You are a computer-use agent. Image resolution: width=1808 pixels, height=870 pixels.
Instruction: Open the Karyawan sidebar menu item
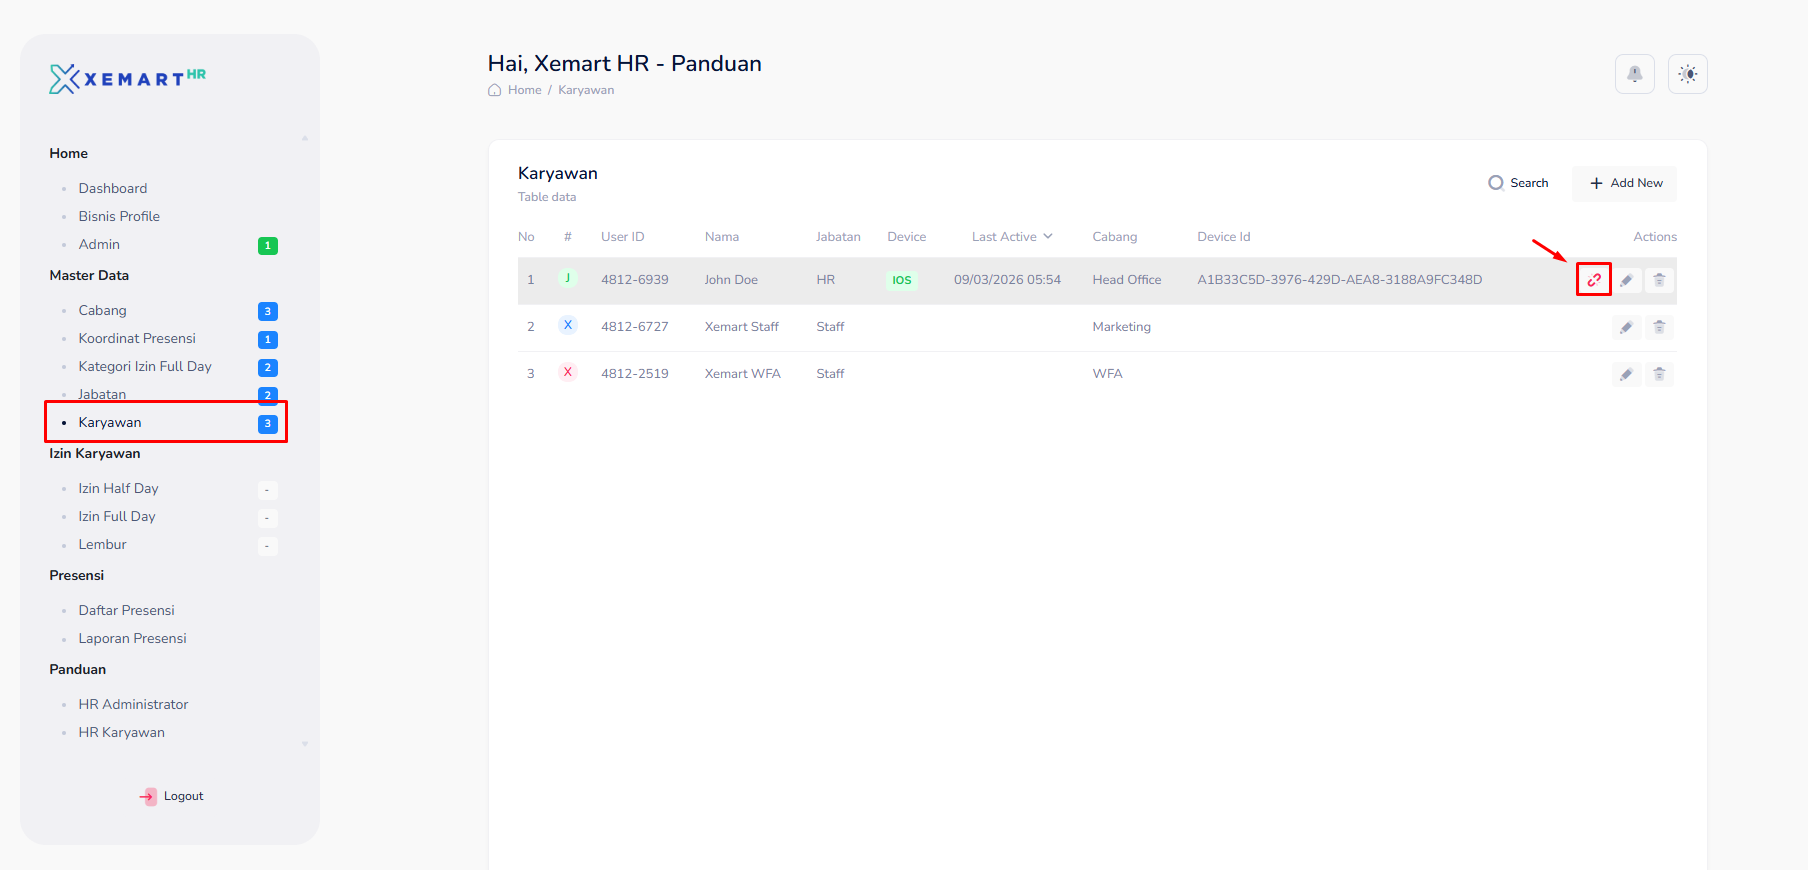[x=110, y=423]
